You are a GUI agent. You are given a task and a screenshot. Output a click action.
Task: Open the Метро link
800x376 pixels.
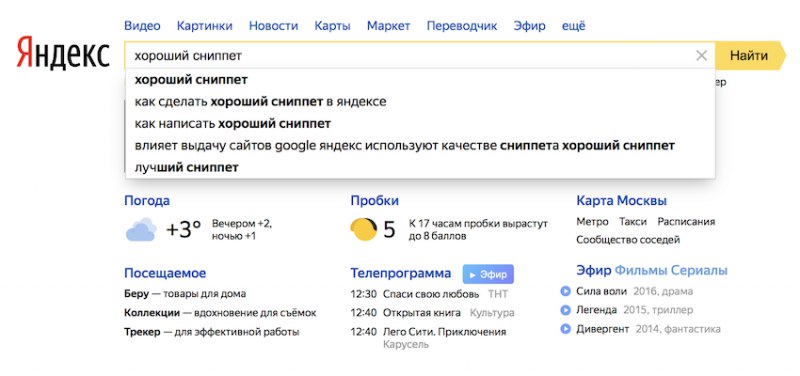point(592,222)
